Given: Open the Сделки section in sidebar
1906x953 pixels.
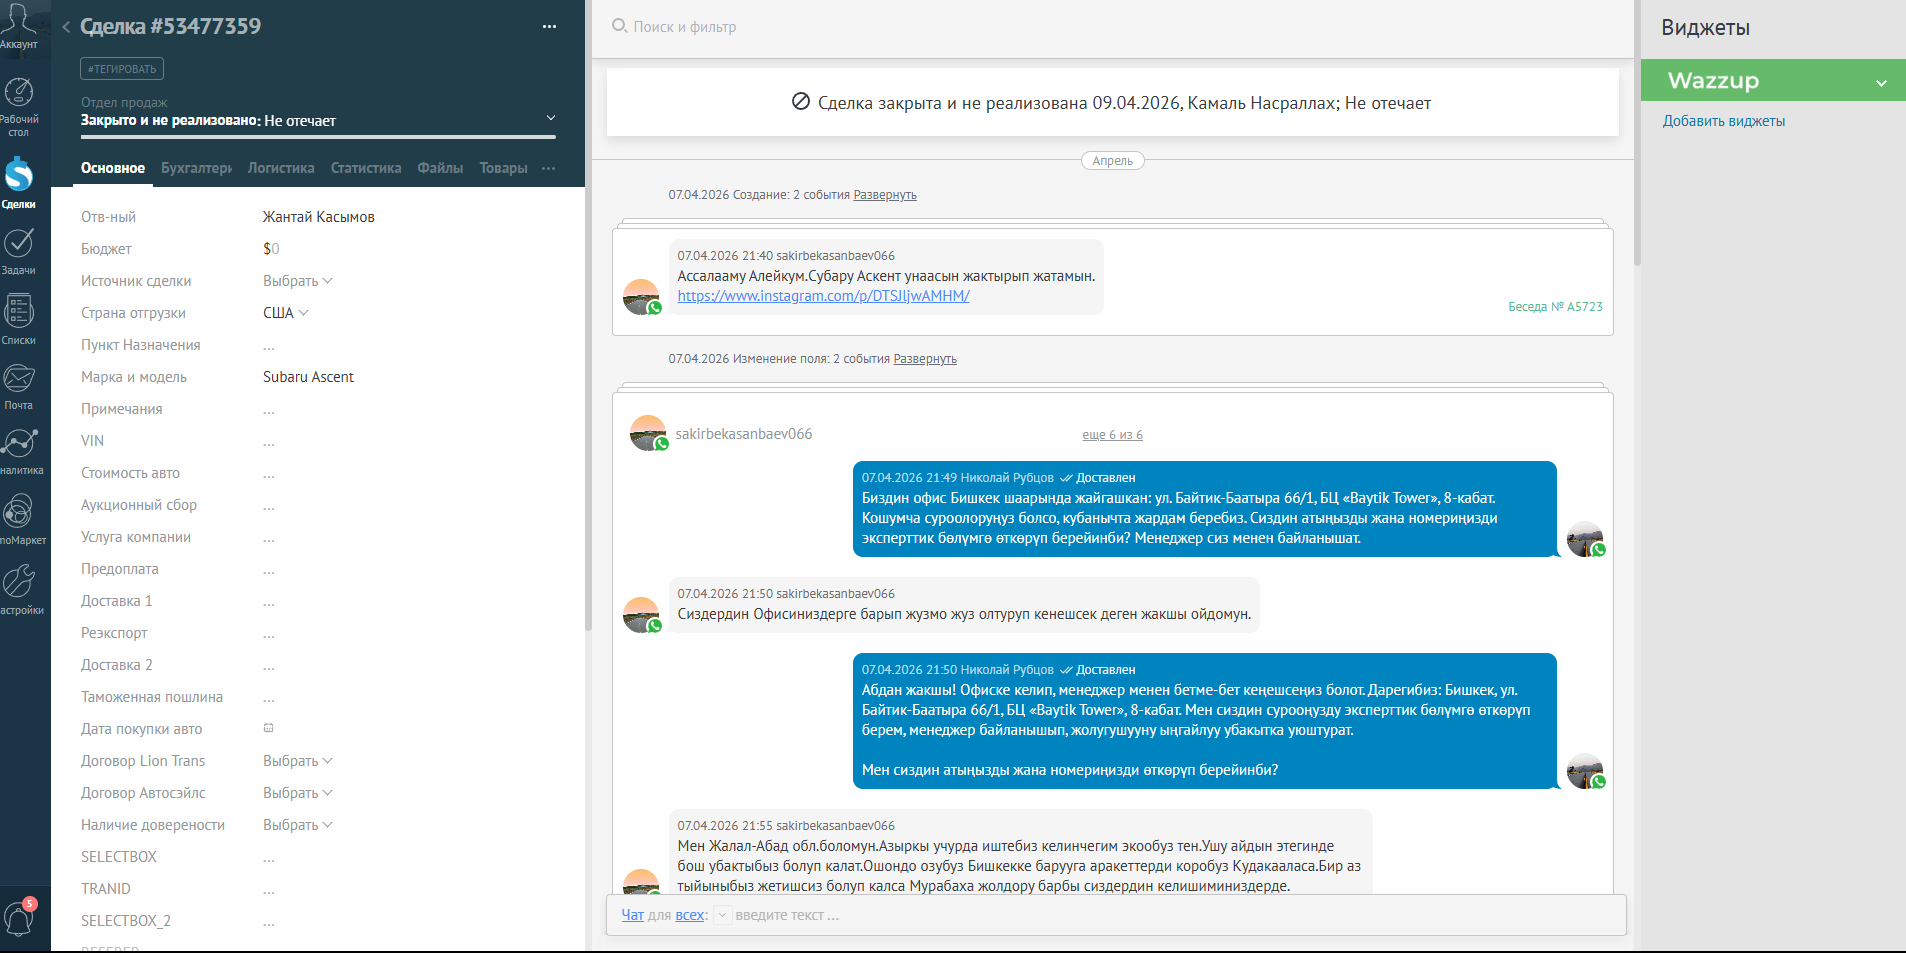Looking at the screenshot, I should tap(19, 182).
